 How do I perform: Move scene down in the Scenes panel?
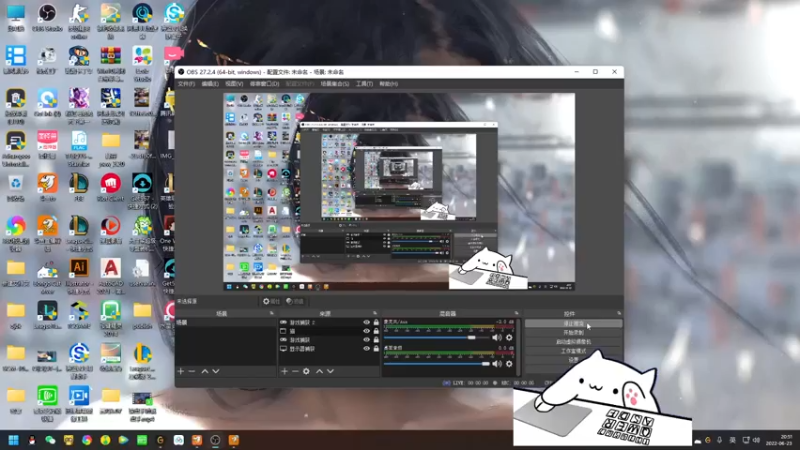tap(216, 371)
